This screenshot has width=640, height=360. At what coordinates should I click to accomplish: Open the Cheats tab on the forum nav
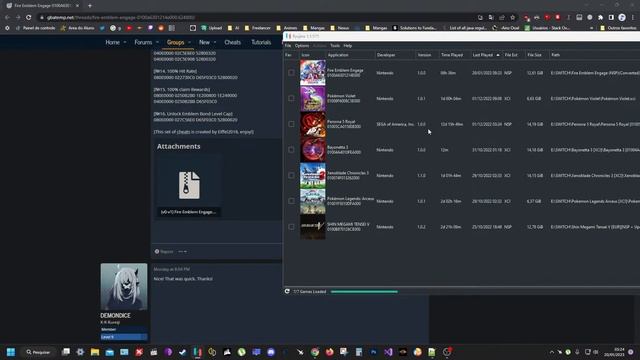pos(232,42)
